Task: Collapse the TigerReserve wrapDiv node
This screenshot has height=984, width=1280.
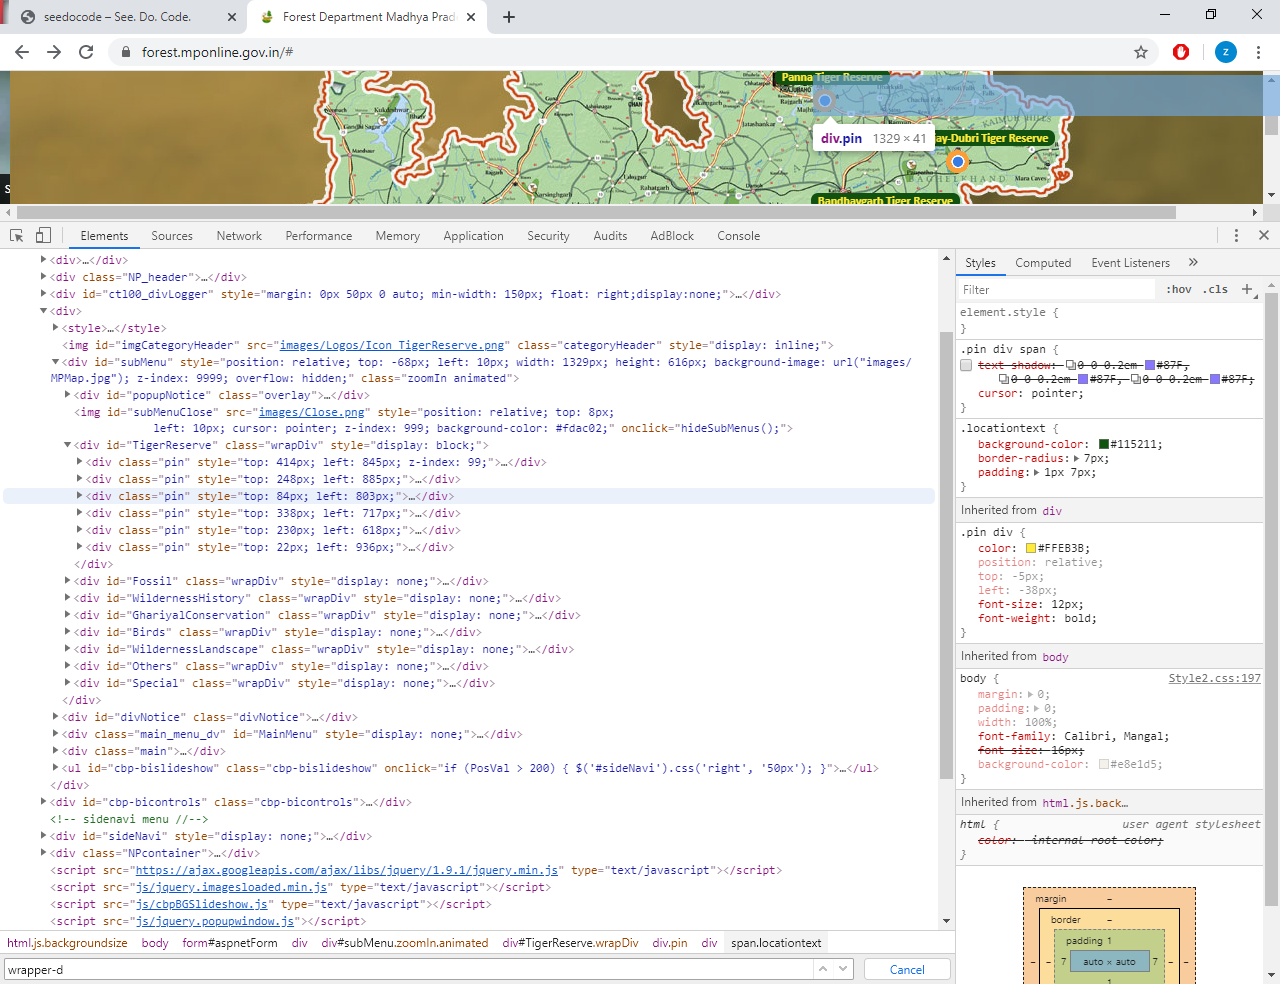Action: (68, 445)
